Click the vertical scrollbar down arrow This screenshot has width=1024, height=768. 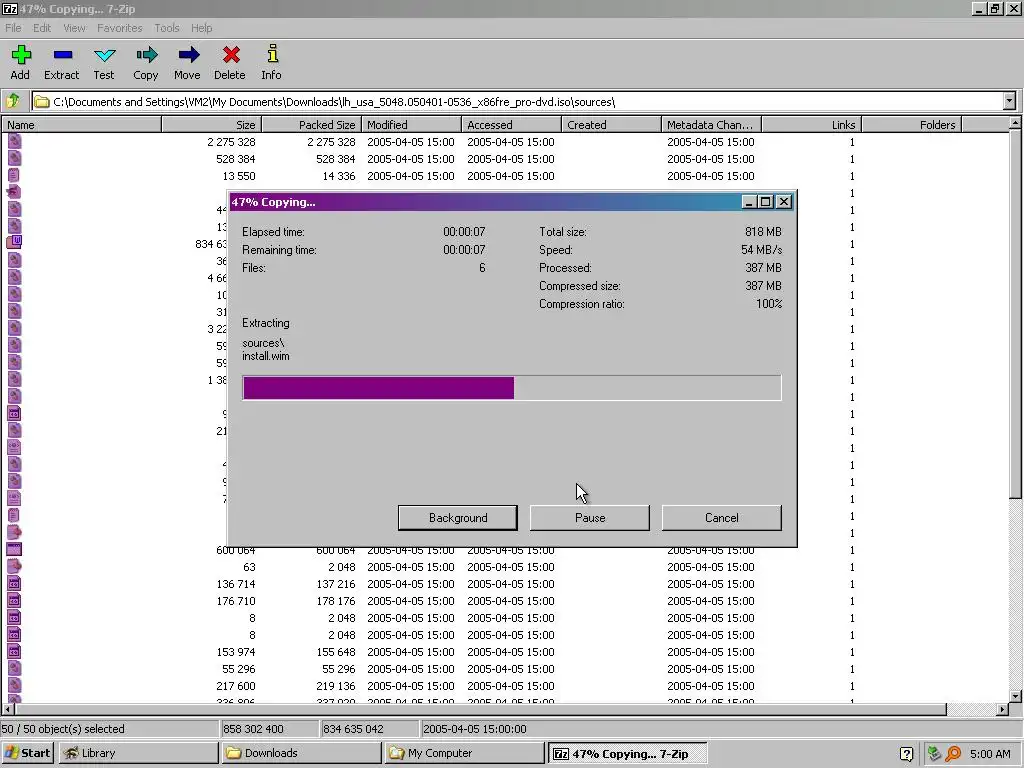coord(1016,696)
